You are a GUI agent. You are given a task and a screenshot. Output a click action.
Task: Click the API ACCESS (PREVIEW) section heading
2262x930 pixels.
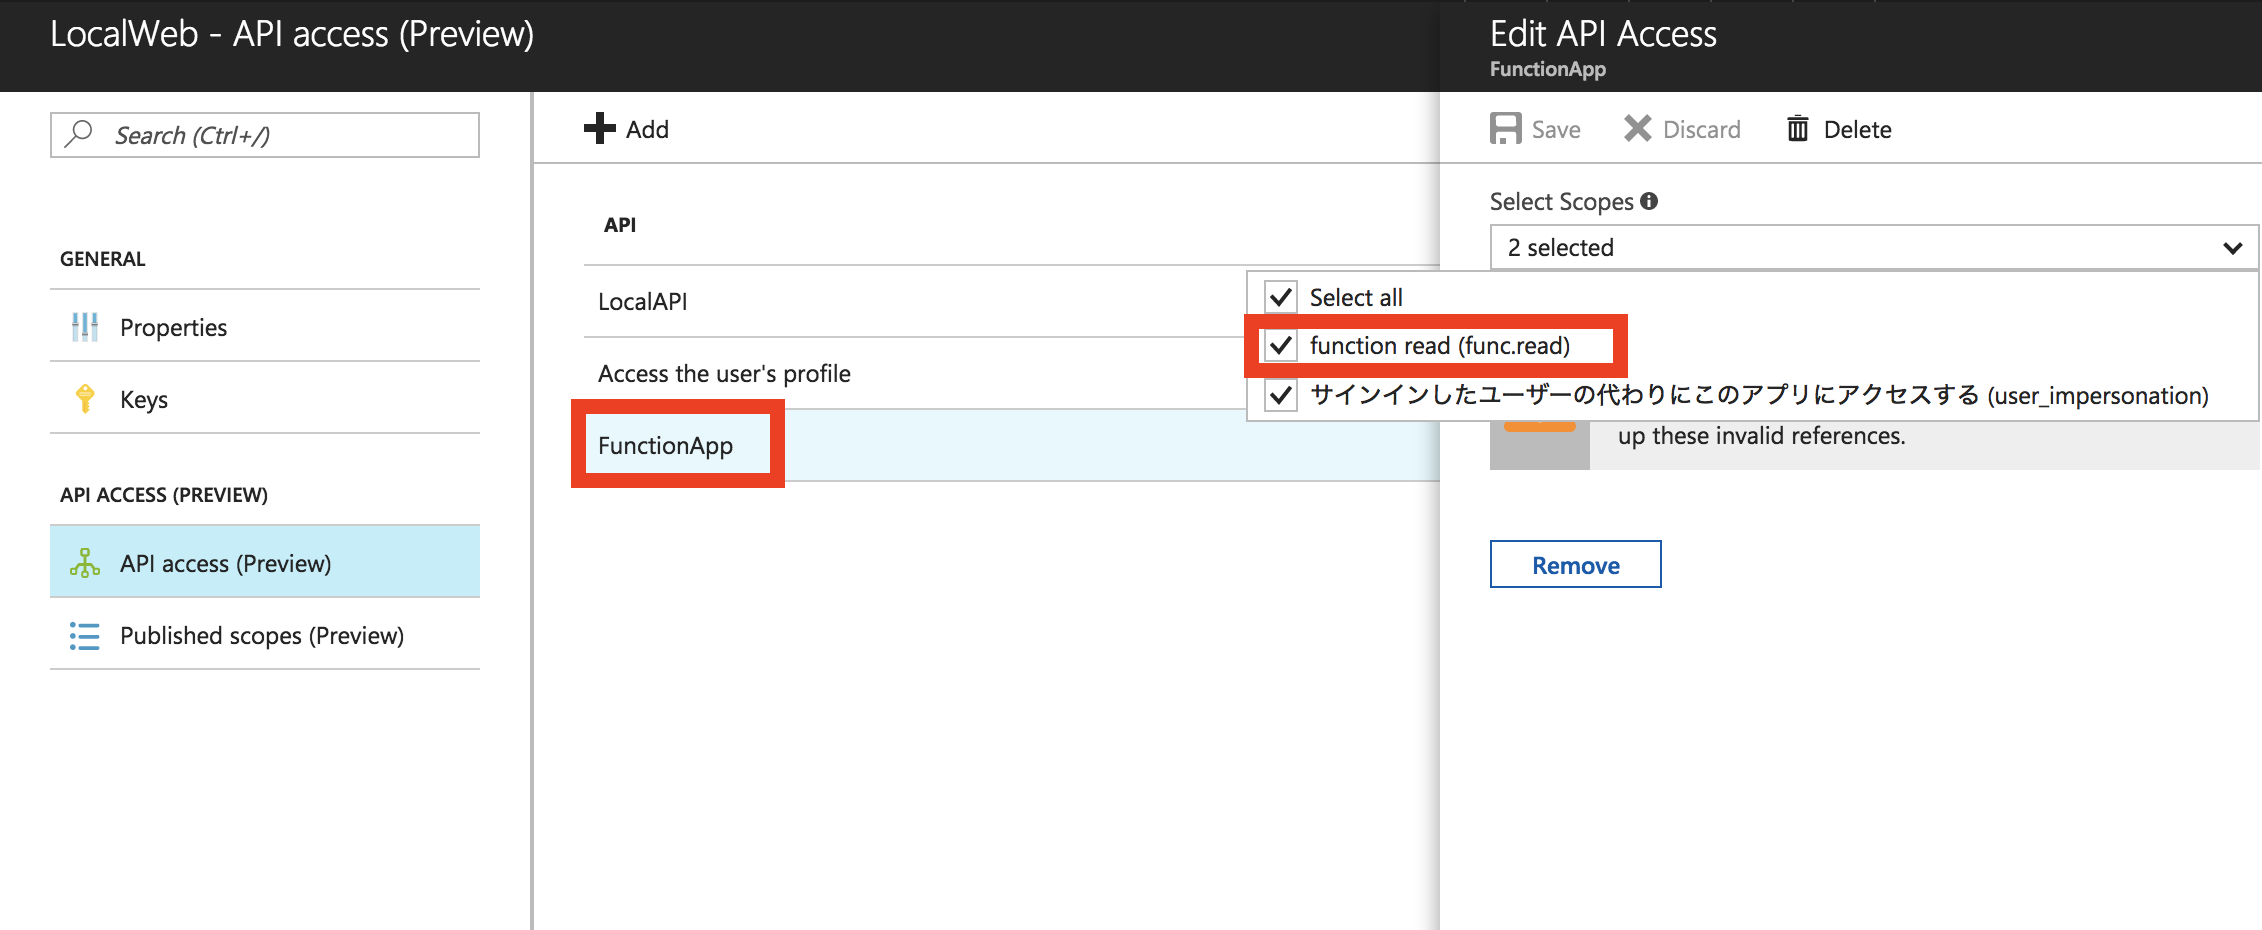click(x=164, y=495)
